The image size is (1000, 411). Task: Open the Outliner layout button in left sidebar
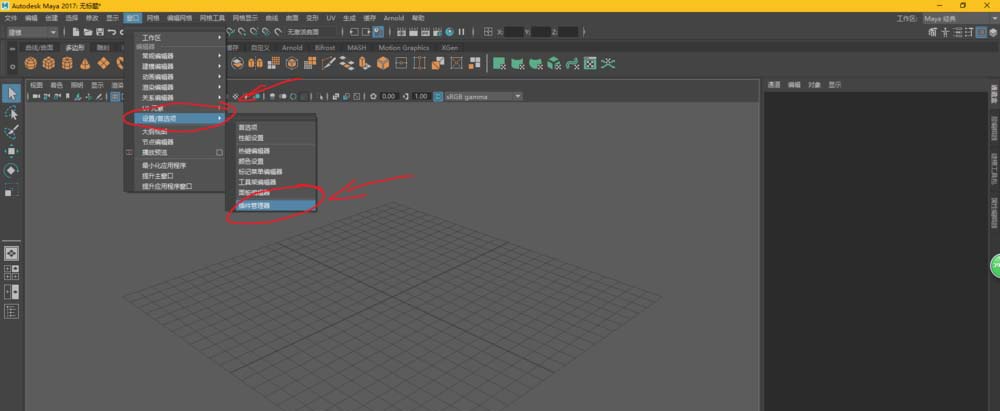point(11,311)
